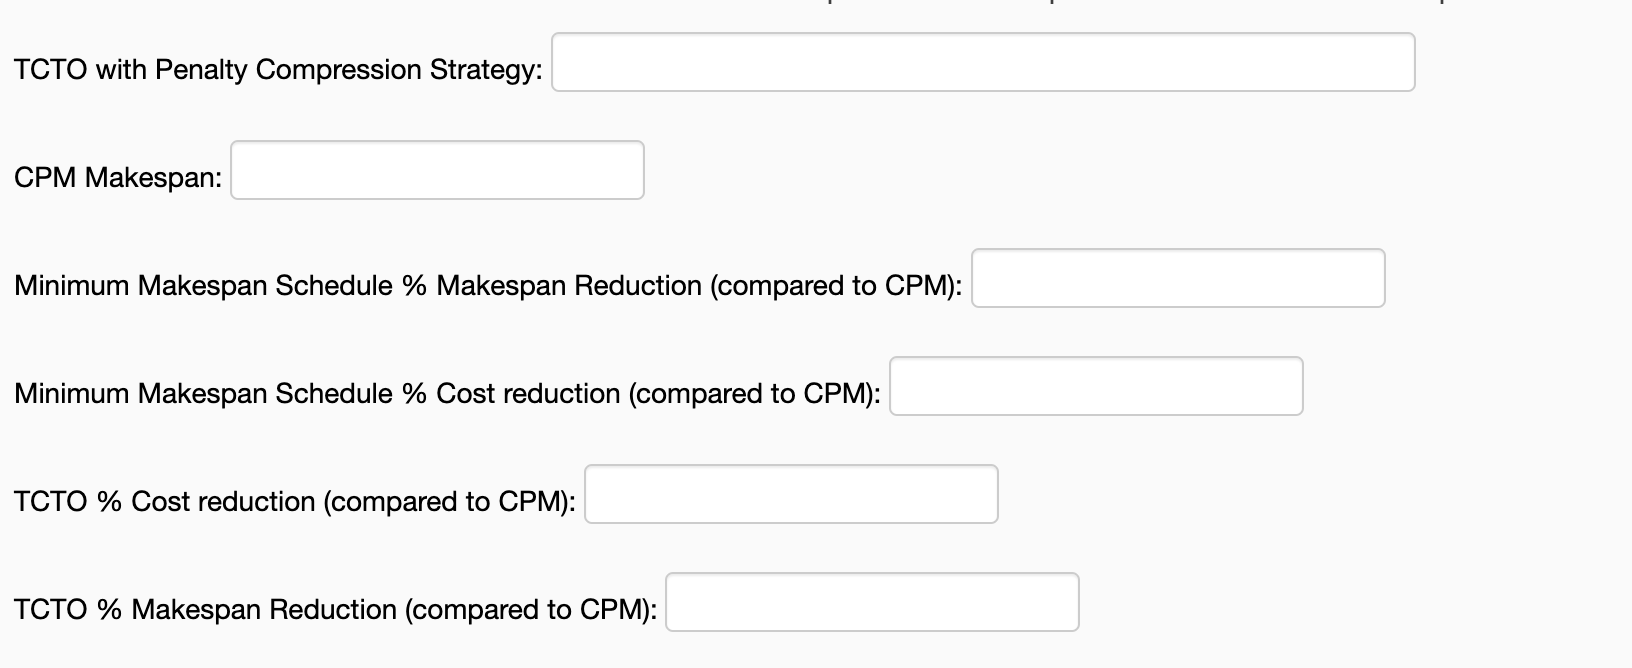Focus the TCTO % Makespan Reduction field
The height and width of the screenshot is (668, 1632).
coord(872,602)
